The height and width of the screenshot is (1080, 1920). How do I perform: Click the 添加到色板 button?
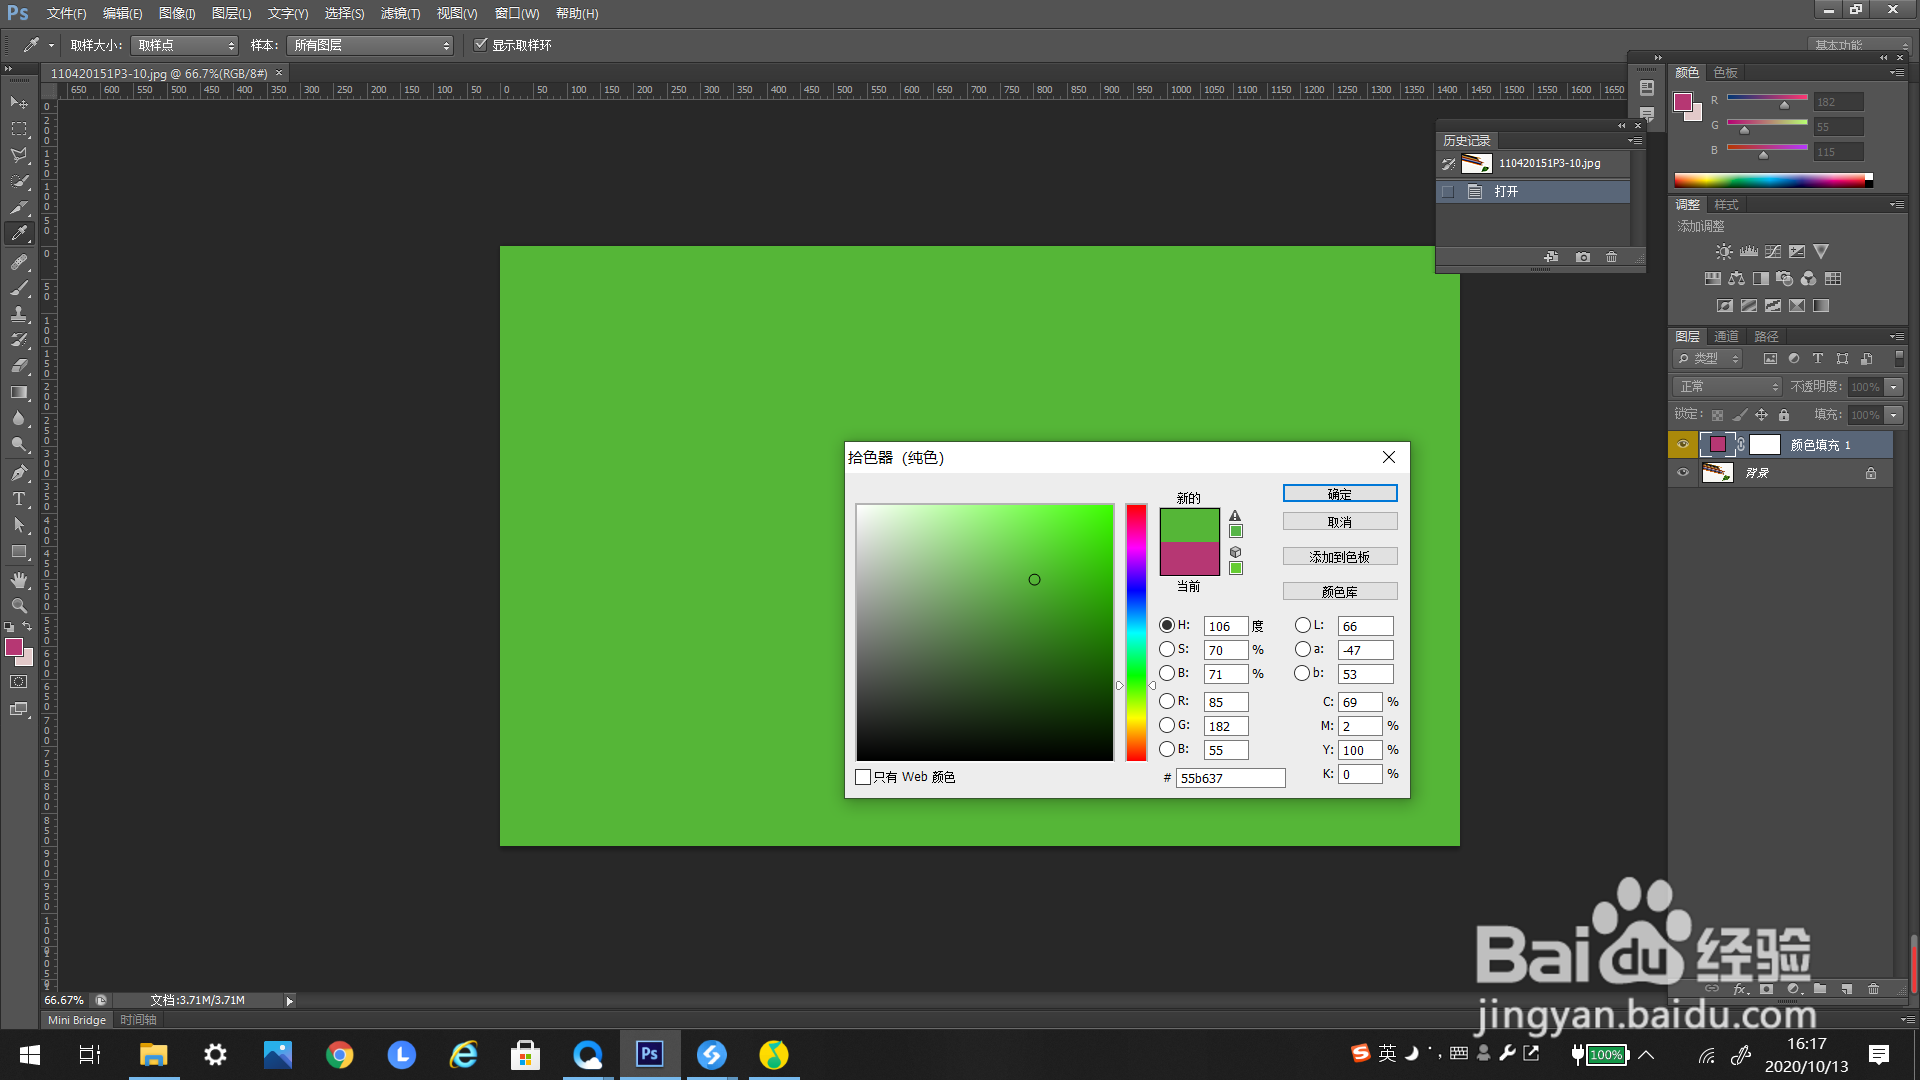click(x=1339, y=557)
